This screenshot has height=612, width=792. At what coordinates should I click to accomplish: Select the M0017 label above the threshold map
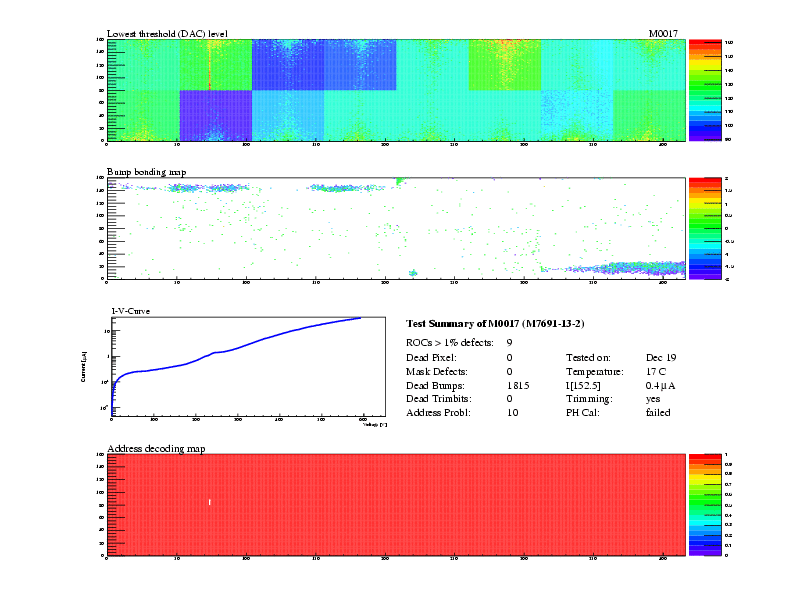[663, 33]
